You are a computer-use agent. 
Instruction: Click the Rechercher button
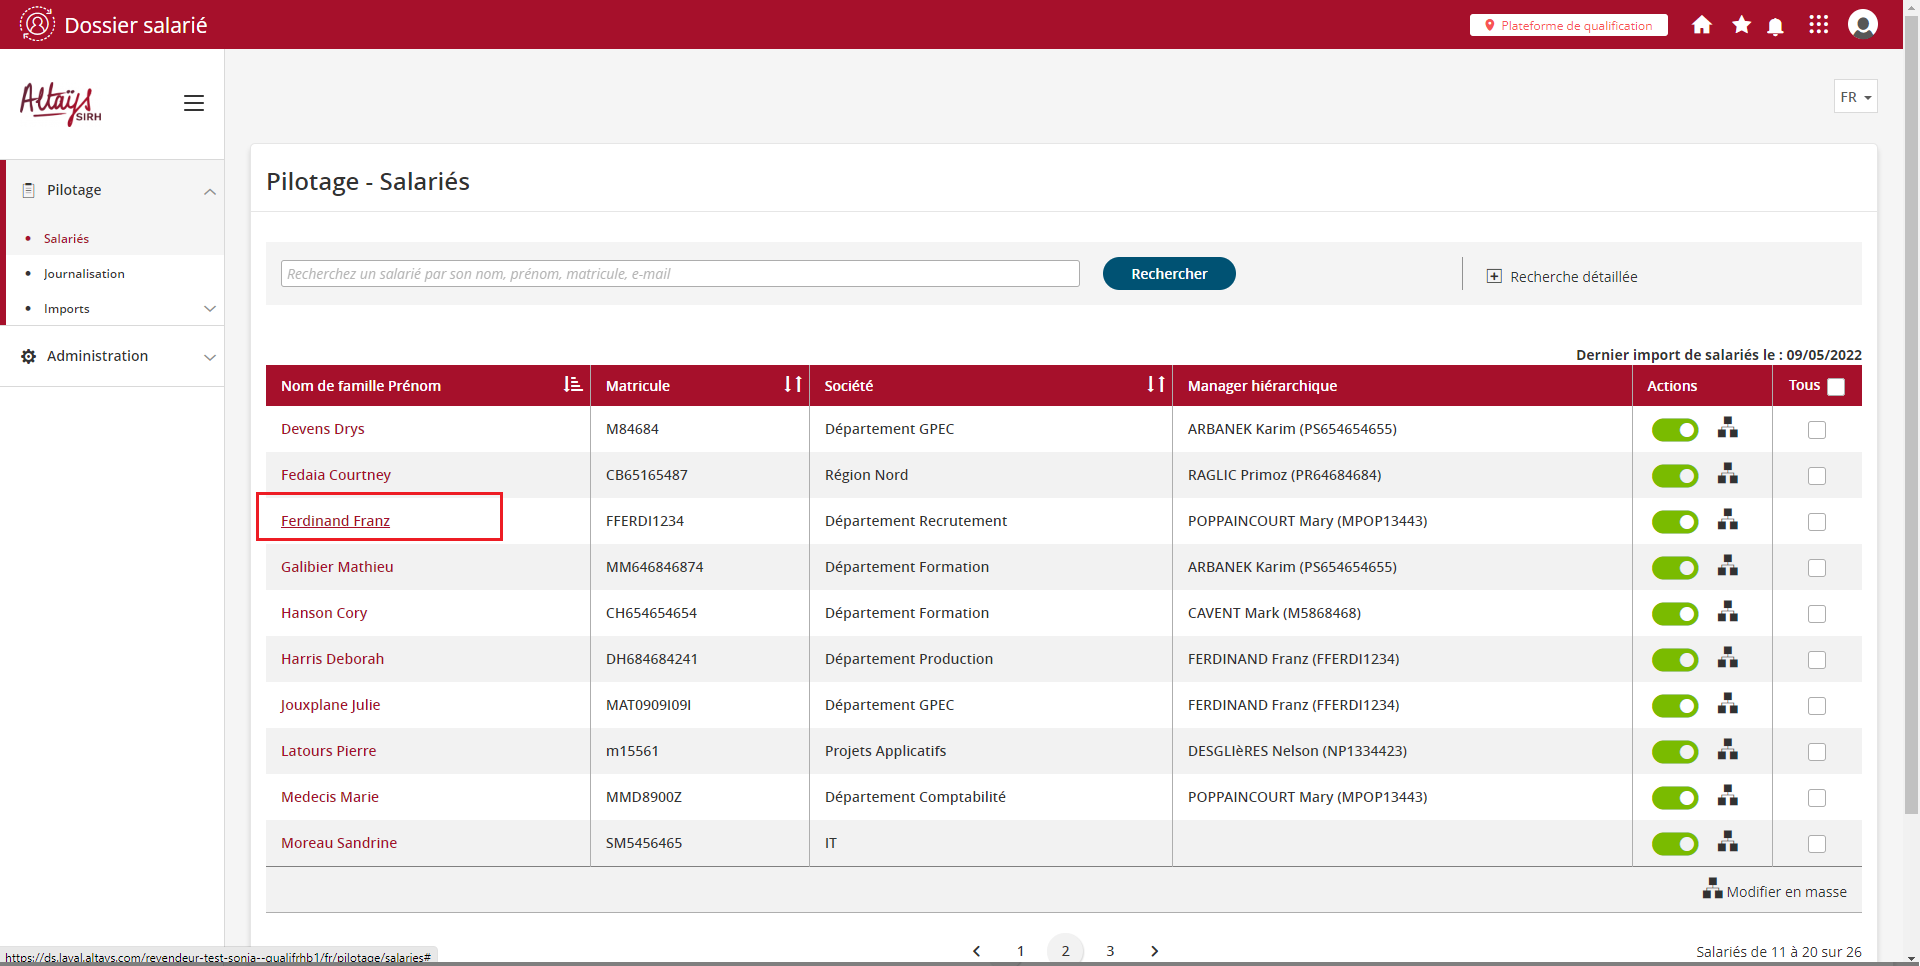(1168, 274)
